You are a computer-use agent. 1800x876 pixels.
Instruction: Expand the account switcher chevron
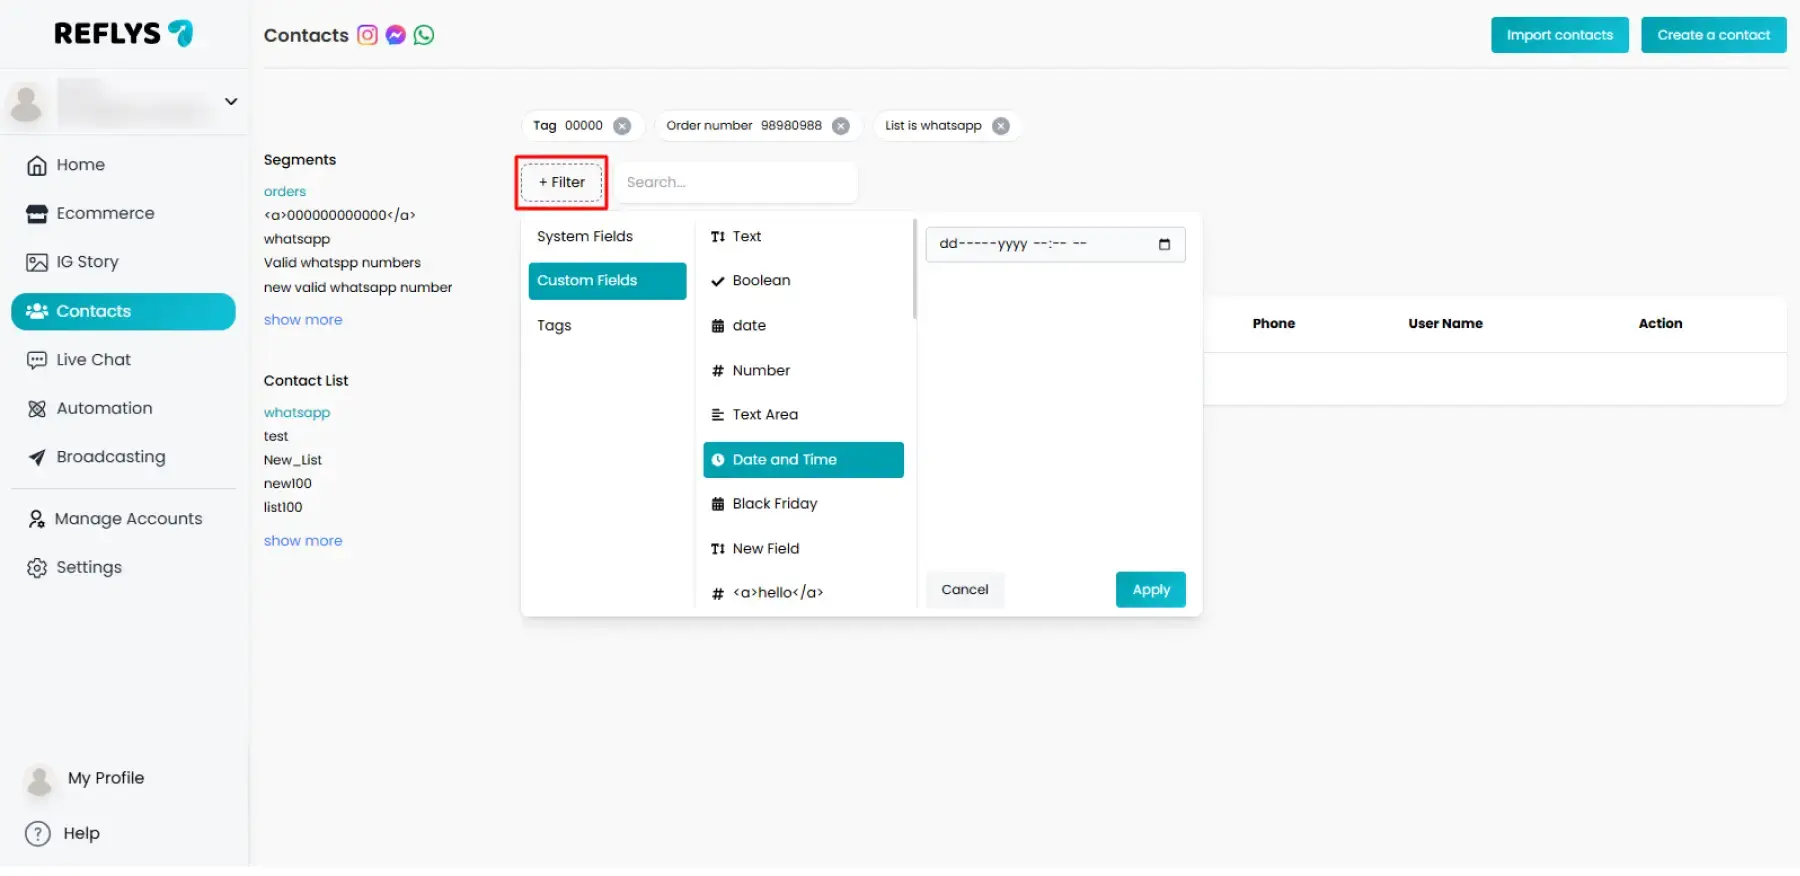pos(231,102)
